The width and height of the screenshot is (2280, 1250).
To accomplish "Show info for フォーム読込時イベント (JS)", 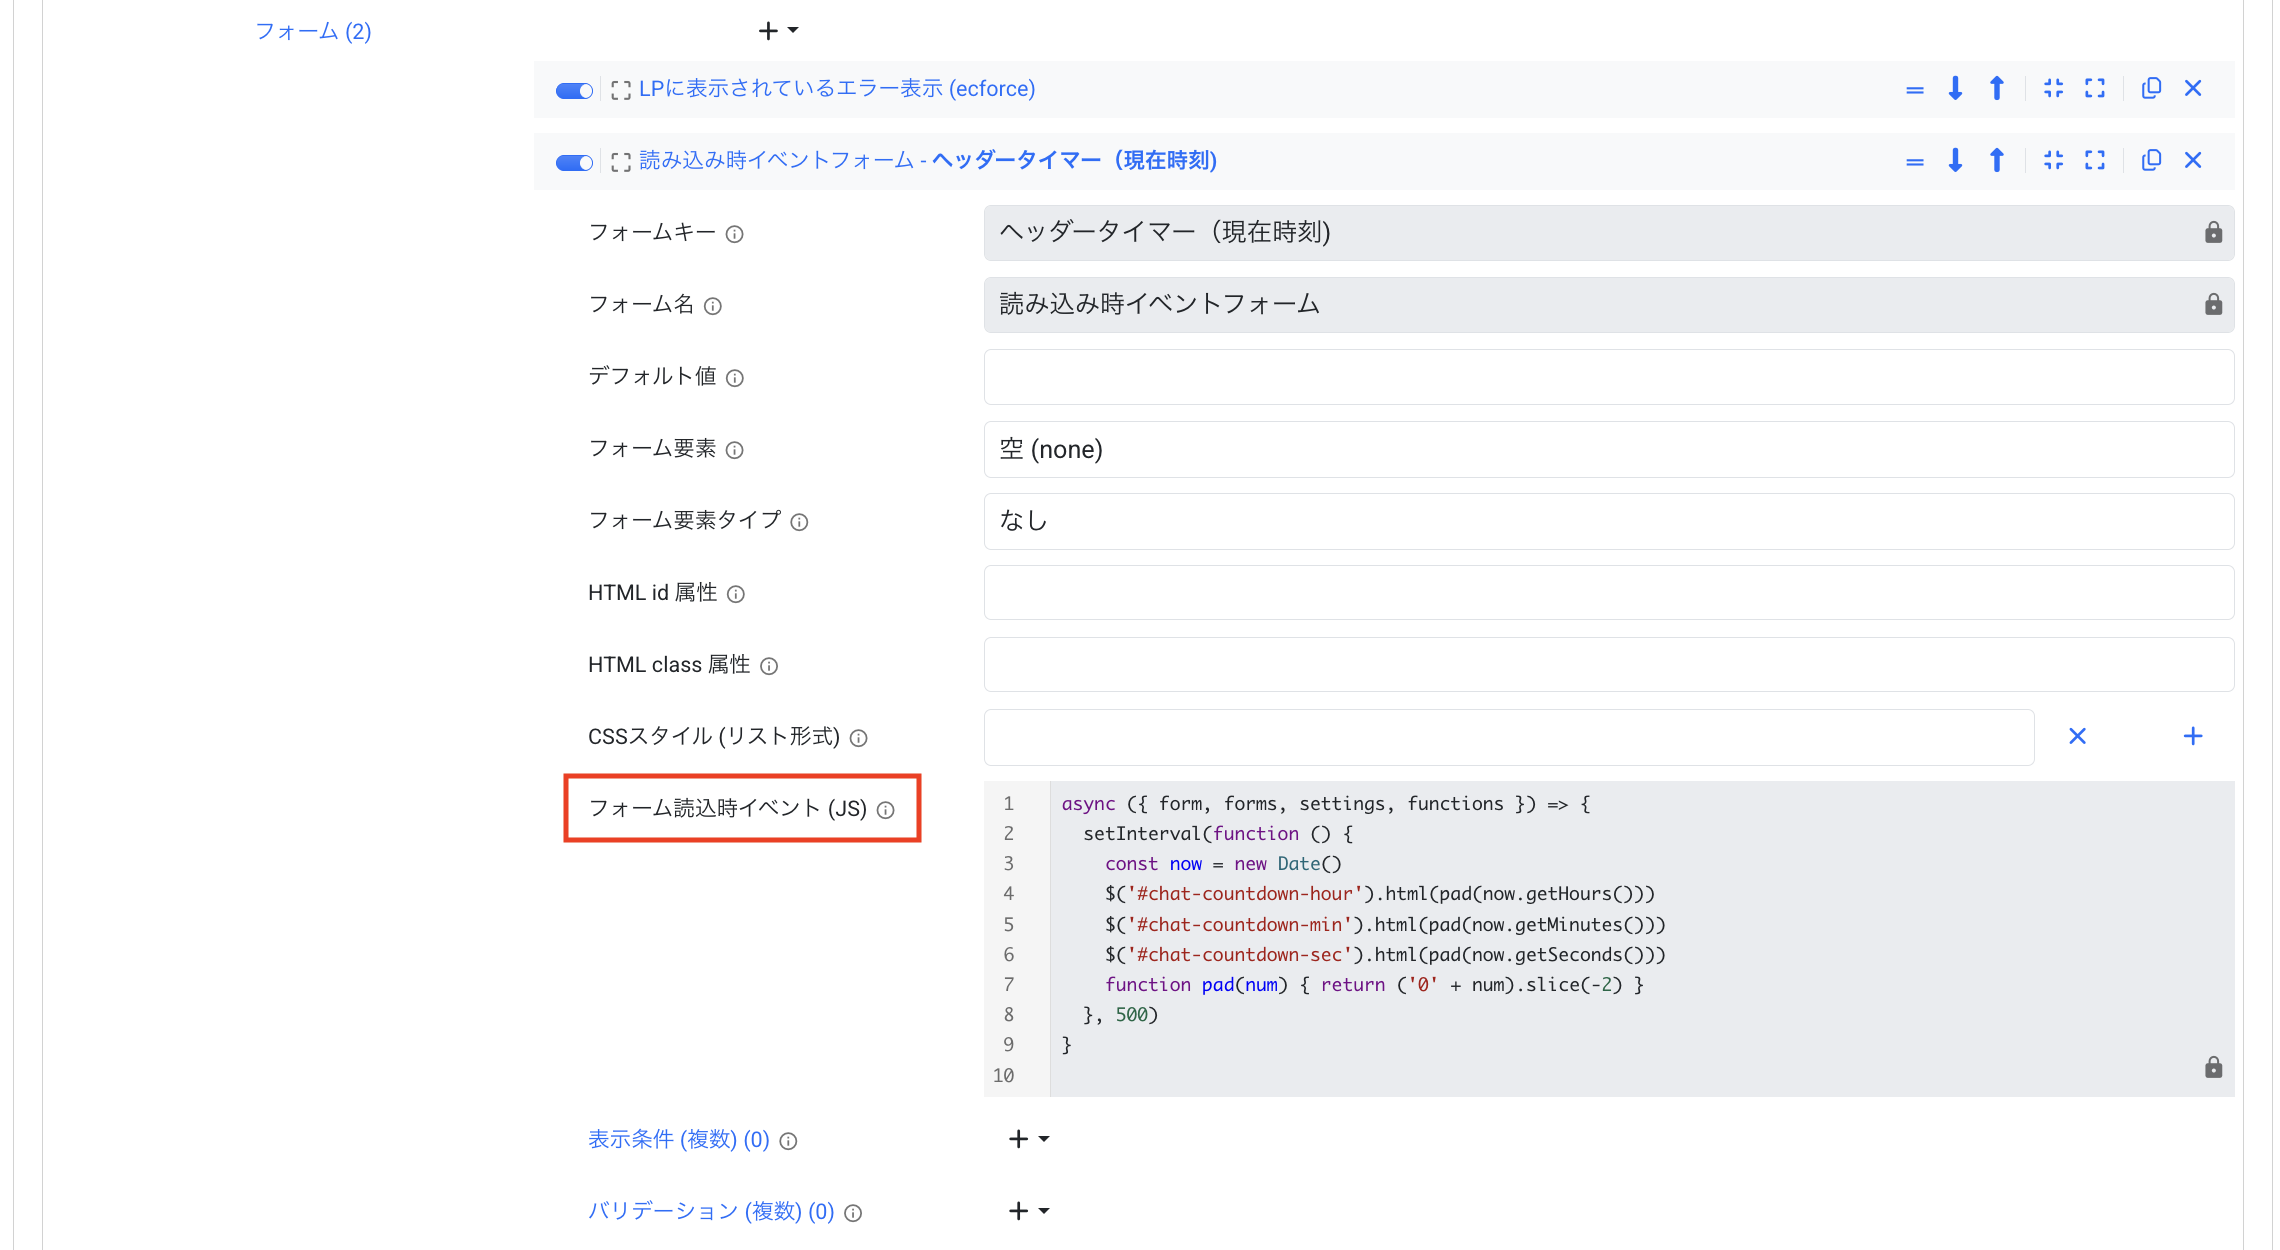I will pos(885,810).
